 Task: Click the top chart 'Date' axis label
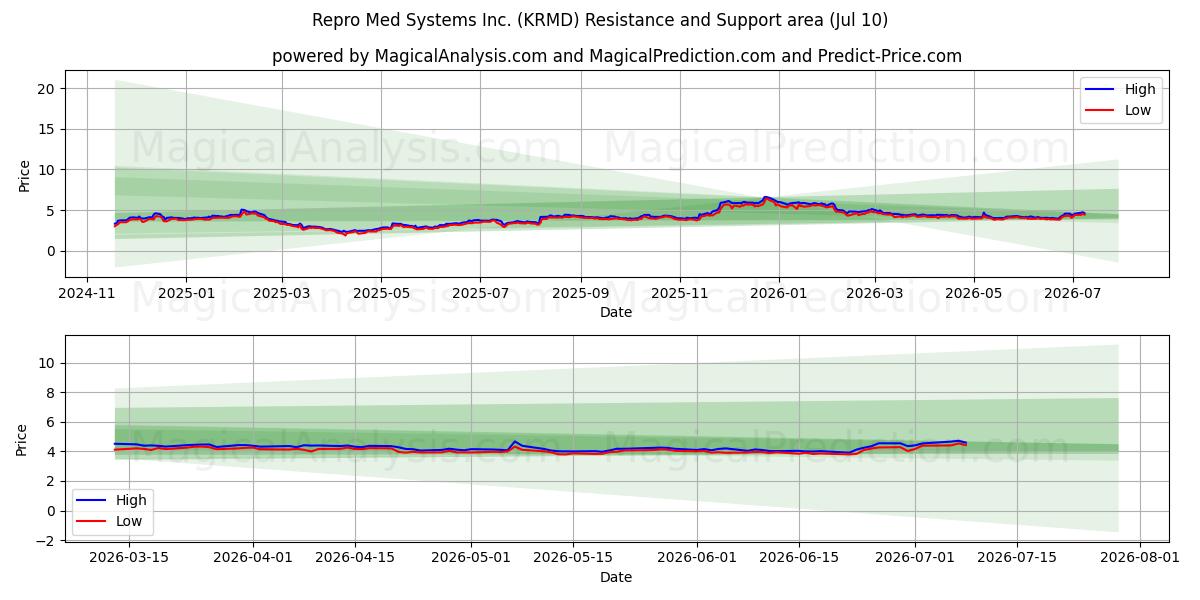(x=616, y=312)
